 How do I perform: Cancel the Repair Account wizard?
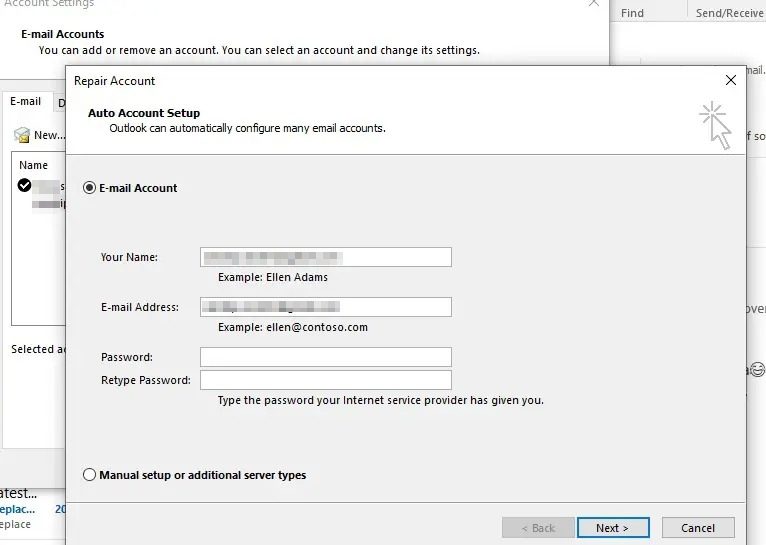(698, 528)
